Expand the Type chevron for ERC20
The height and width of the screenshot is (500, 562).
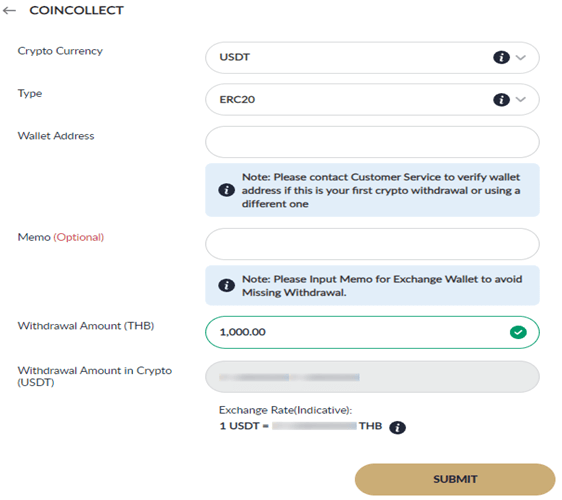tap(521, 99)
